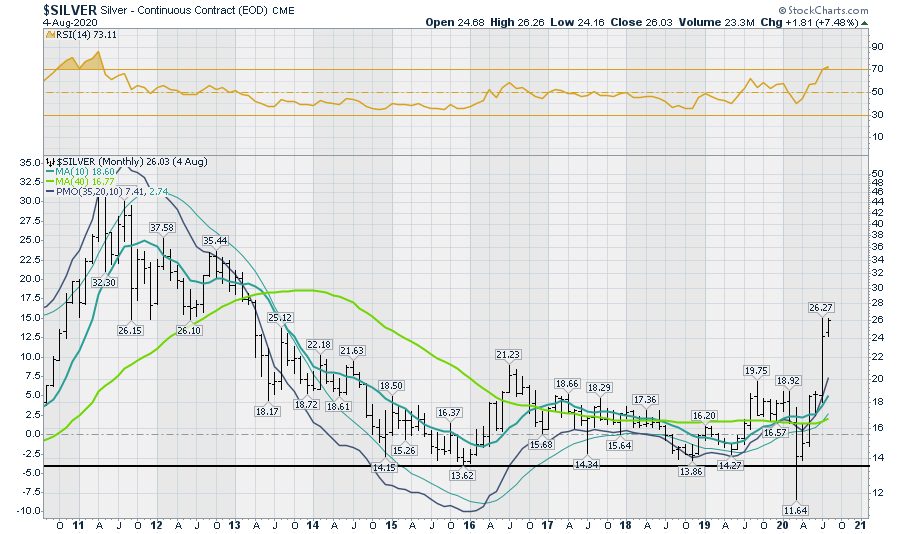Click the MA(10) teal legend line marker
The height and width of the screenshot is (534, 900).
(51, 172)
